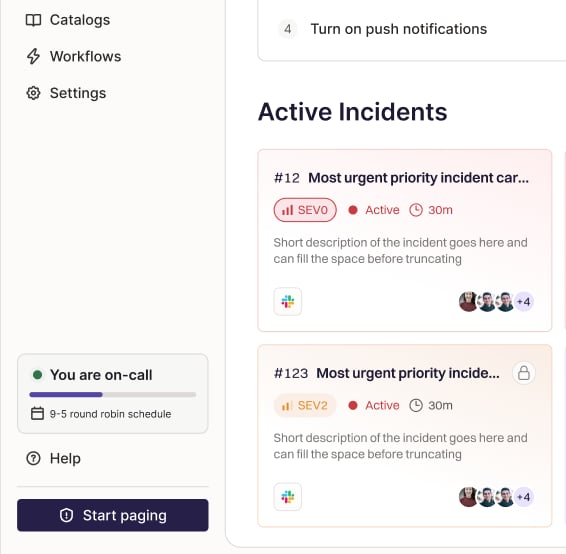Click the SEV0 severity badge
The height and width of the screenshot is (554, 566).
tap(305, 210)
